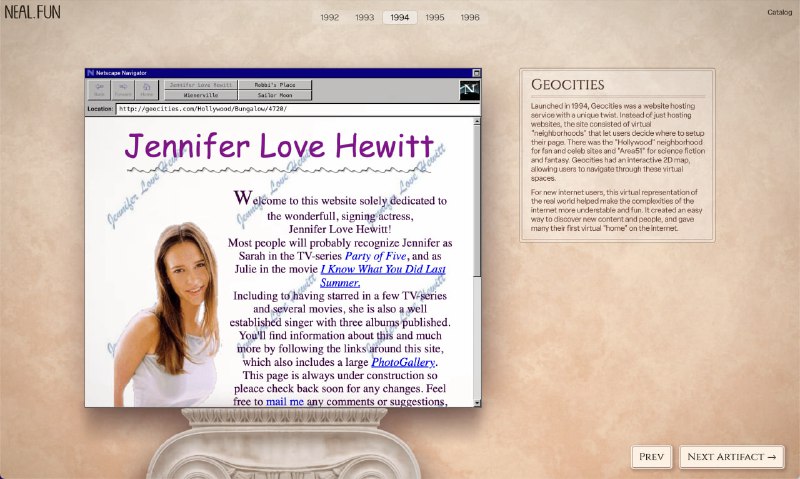Click the Netscape window maximize box
Viewport: 800px width, 479px height.
point(476,73)
